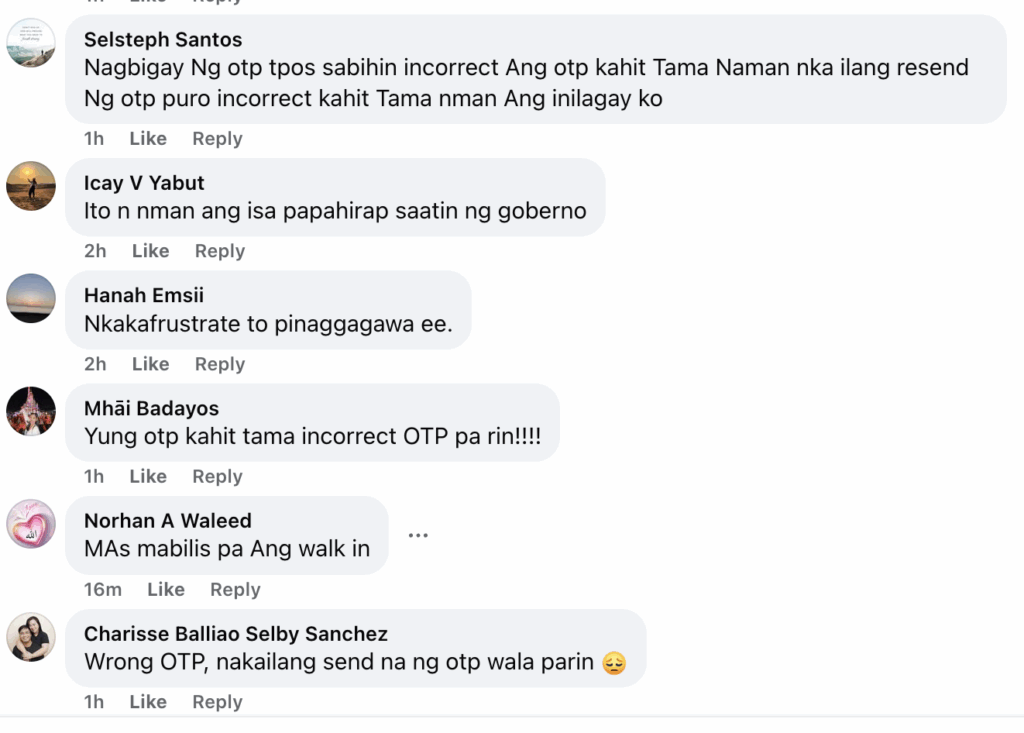Click 1h timestamp on Charisse's comment
The width and height of the screenshot is (1024, 733).
click(x=94, y=702)
